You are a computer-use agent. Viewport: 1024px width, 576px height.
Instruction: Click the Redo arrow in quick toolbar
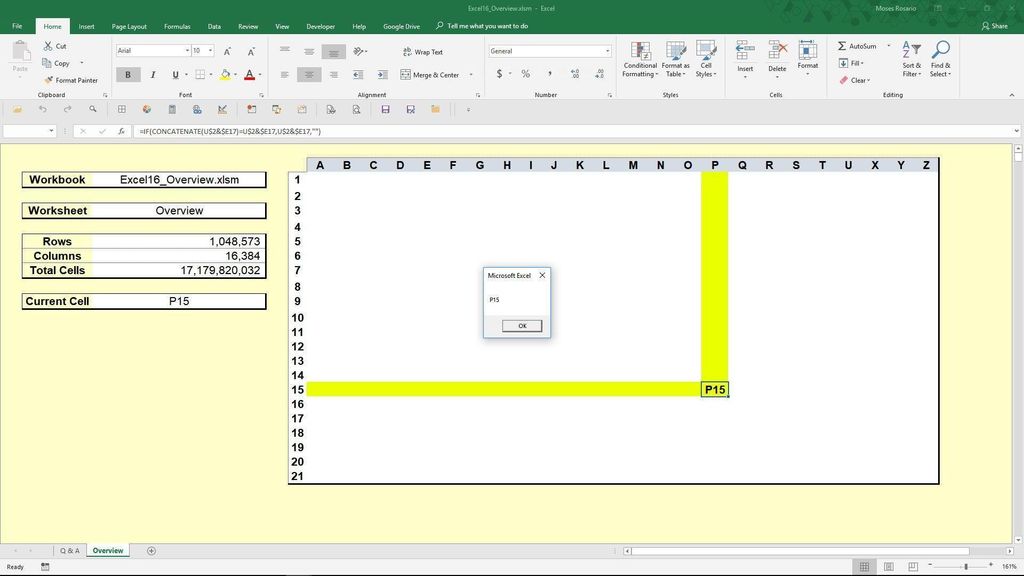coord(67,110)
